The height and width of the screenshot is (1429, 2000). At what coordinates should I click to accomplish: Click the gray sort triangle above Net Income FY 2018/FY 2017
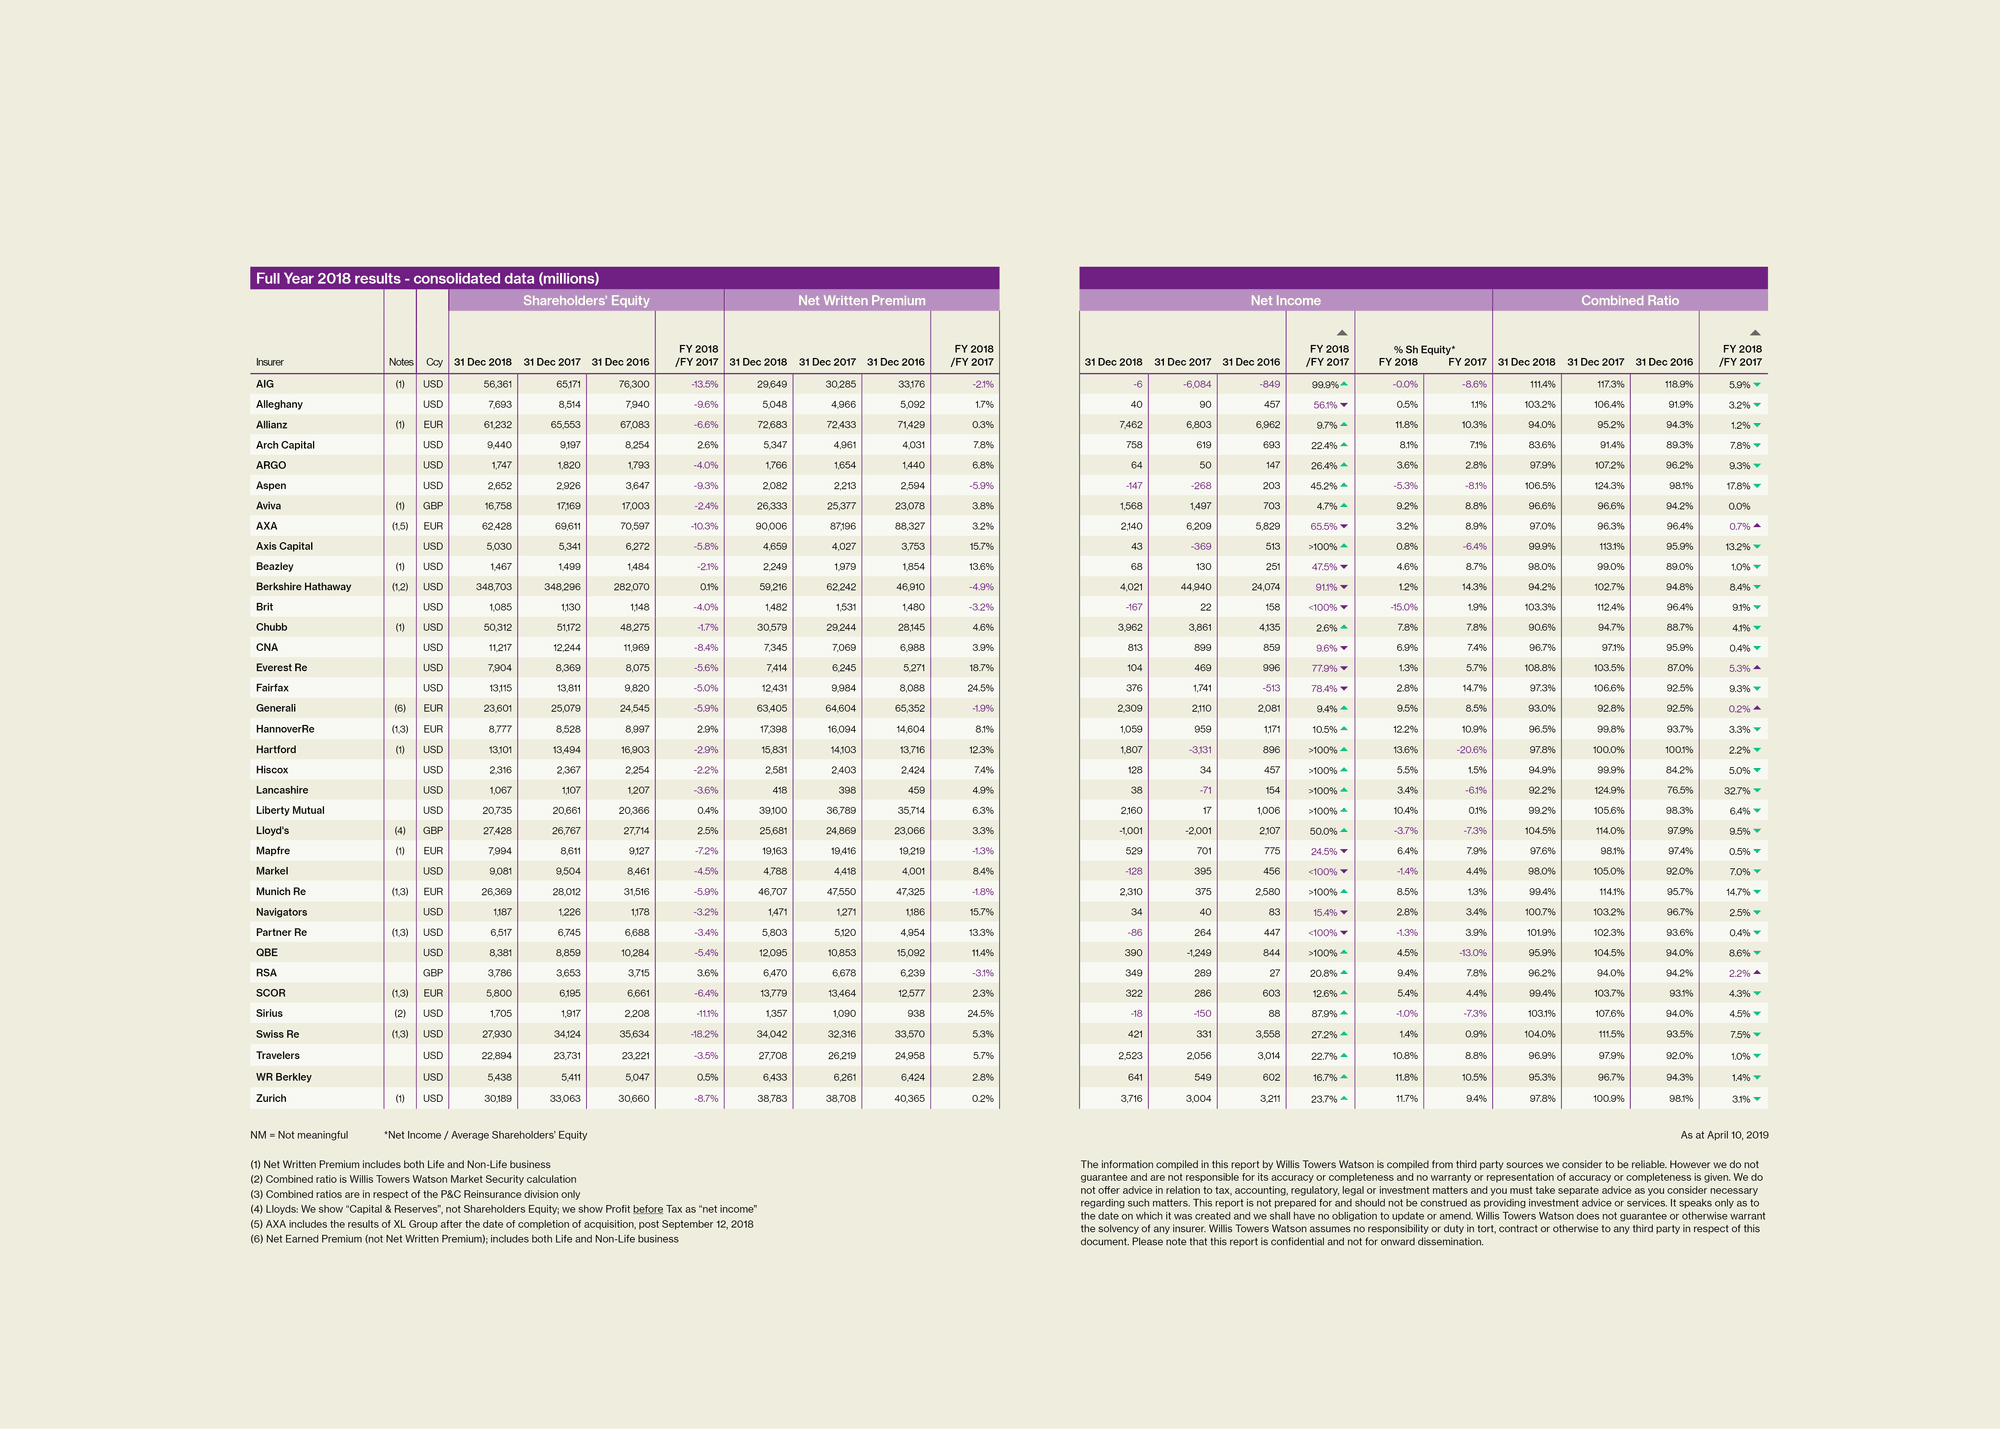pyautogui.click(x=1342, y=333)
